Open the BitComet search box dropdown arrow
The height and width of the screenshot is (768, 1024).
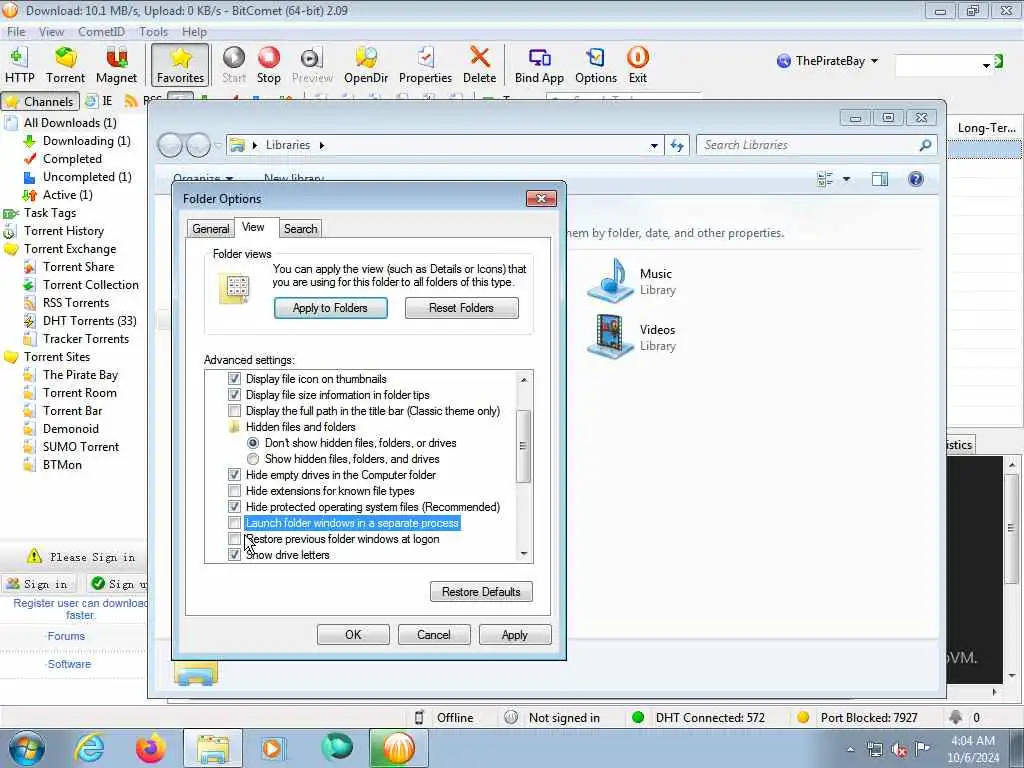tap(986, 65)
